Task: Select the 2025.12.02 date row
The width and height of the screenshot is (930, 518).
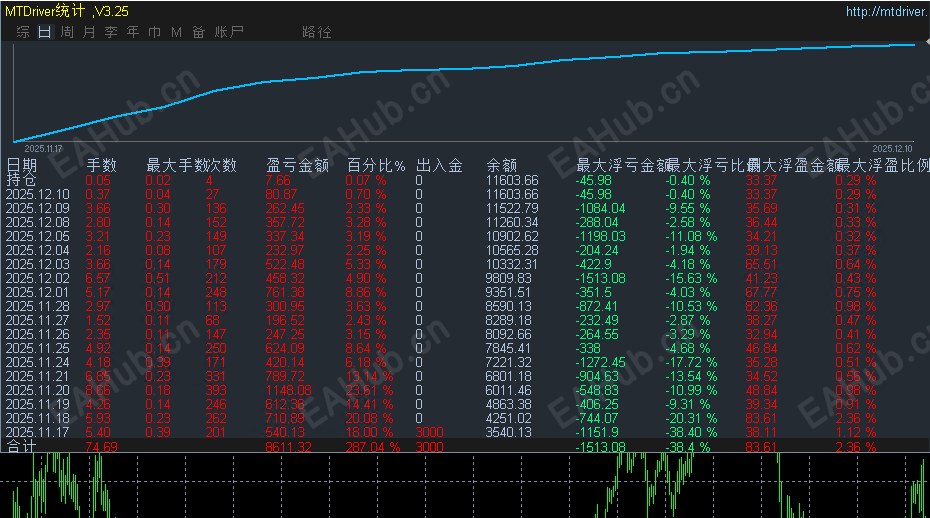Action: pos(37,279)
